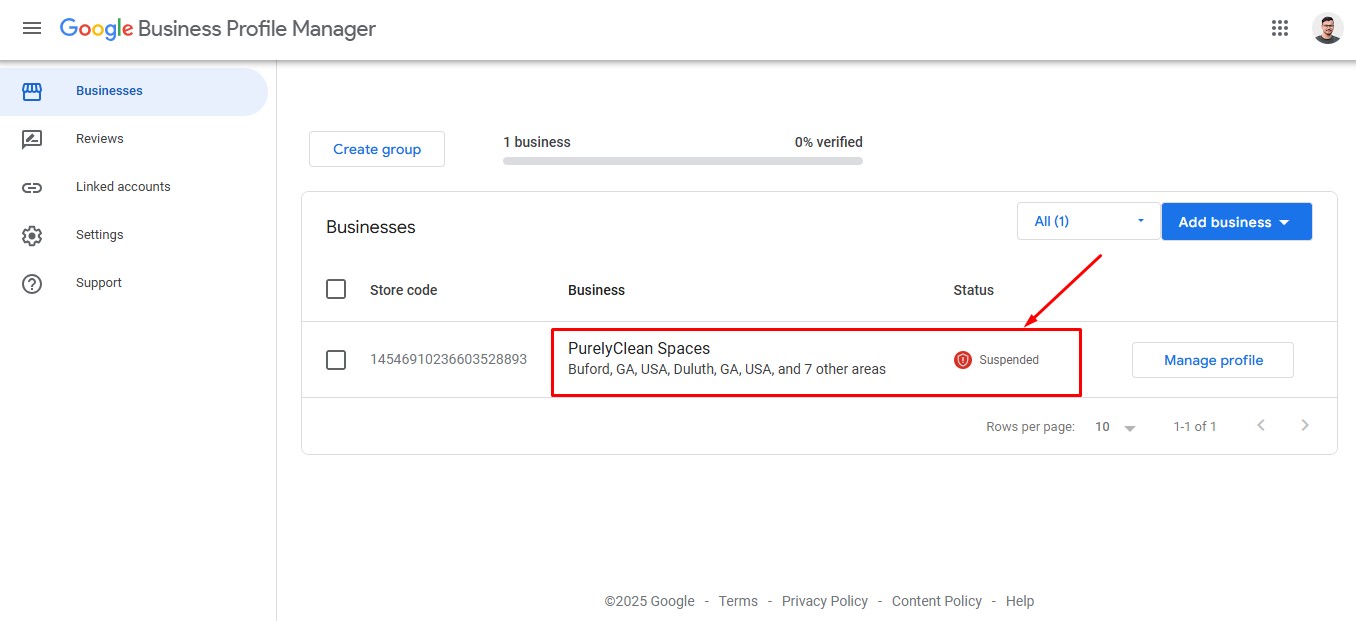
Task: Click the Manage profile button
Action: pyautogui.click(x=1212, y=360)
